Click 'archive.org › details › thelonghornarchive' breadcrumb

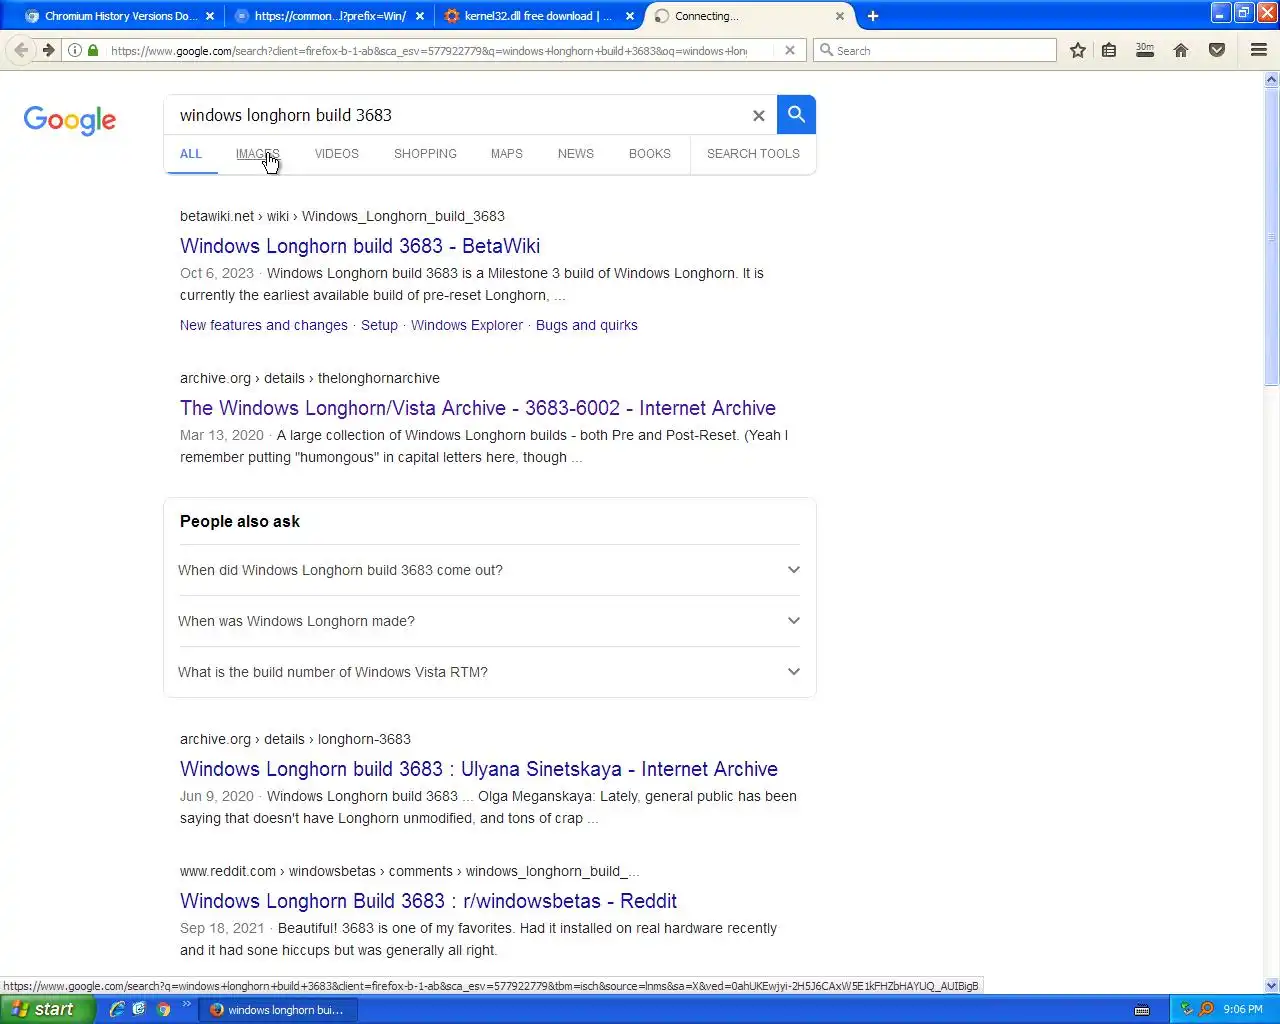310,378
